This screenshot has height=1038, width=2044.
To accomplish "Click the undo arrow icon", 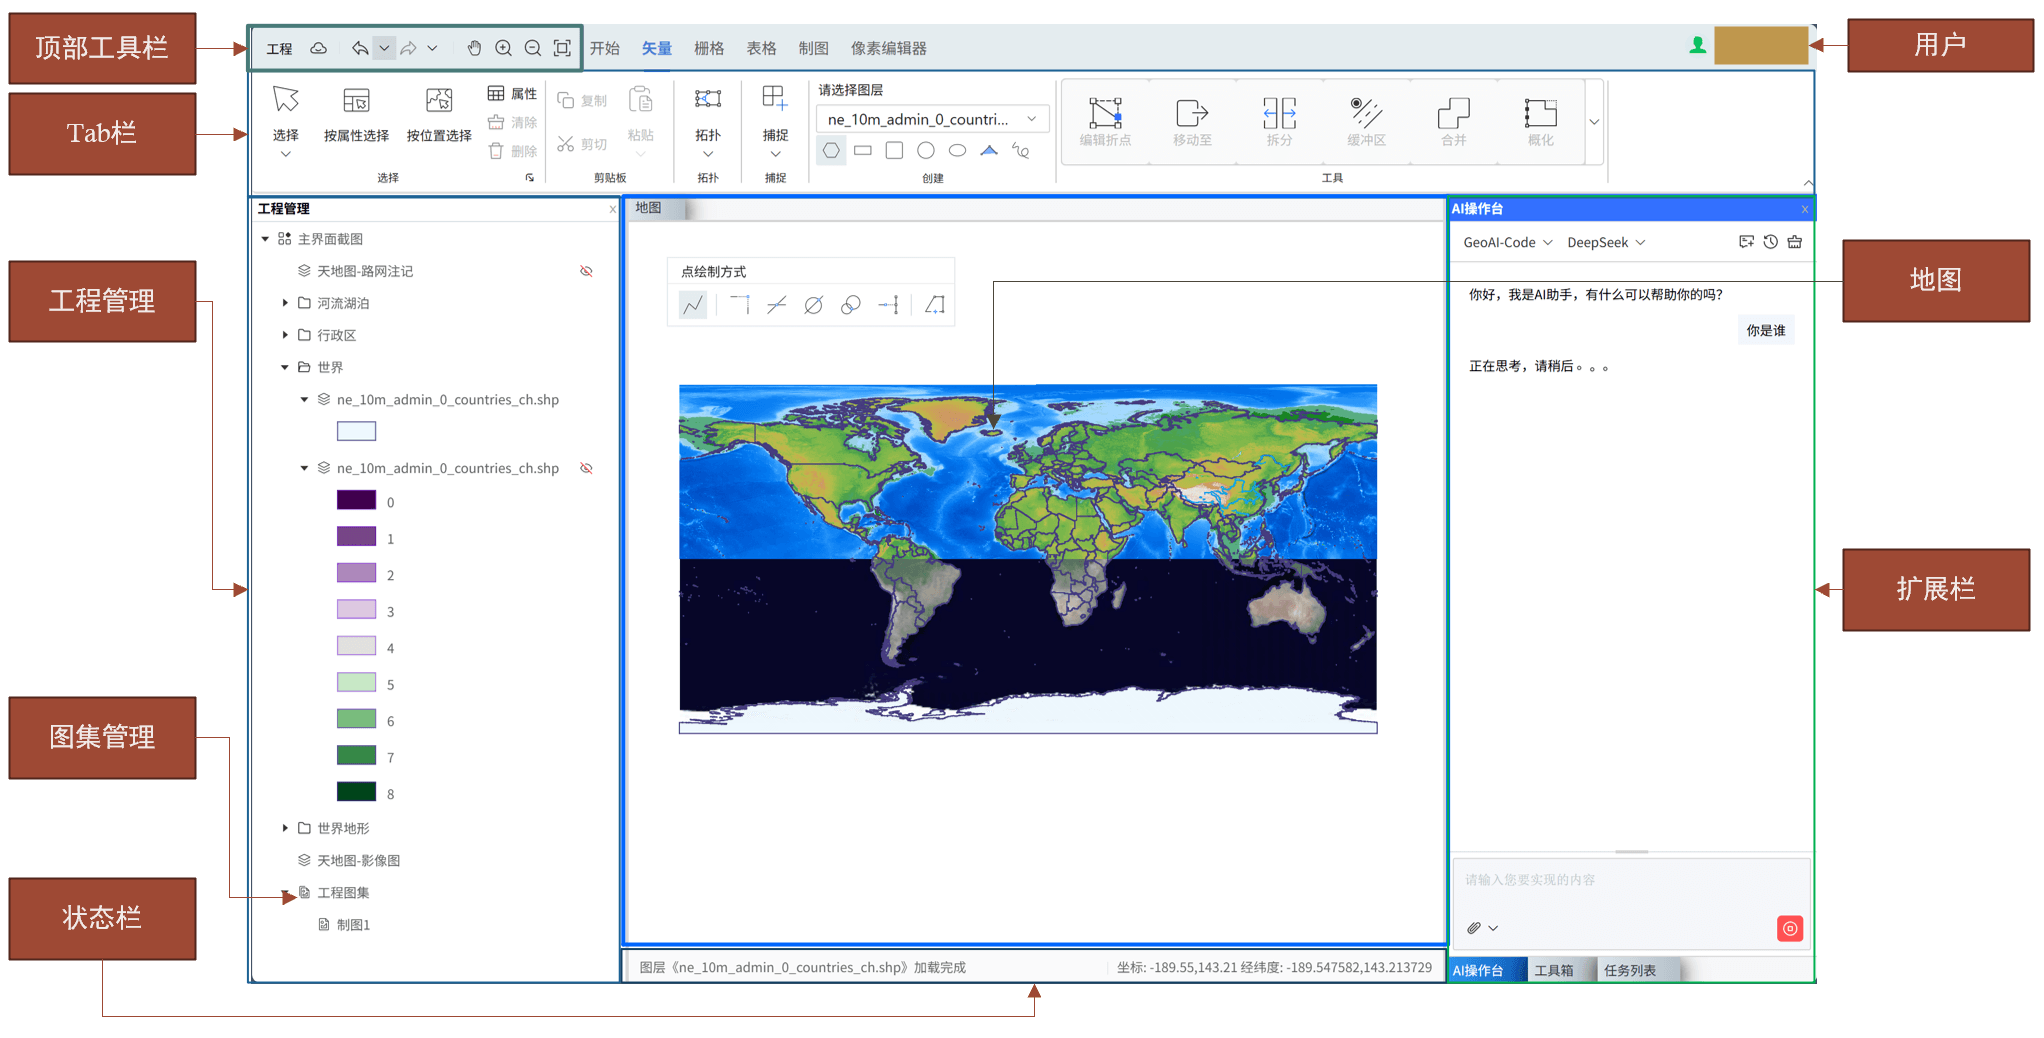I will click(x=359, y=48).
